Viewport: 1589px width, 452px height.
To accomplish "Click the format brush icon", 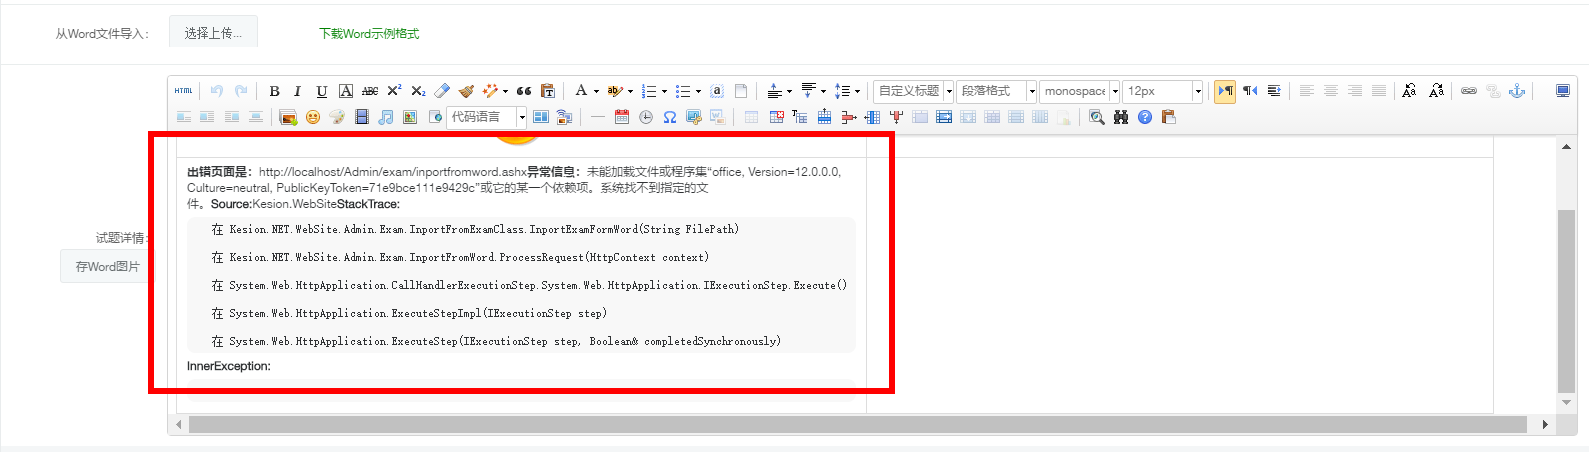I will coord(466,91).
